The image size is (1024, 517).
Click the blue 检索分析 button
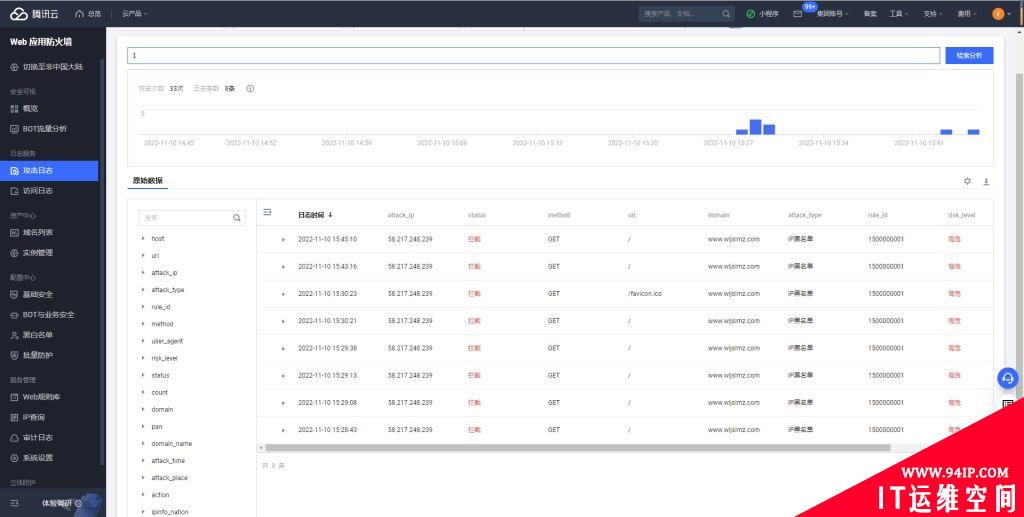[x=969, y=55]
